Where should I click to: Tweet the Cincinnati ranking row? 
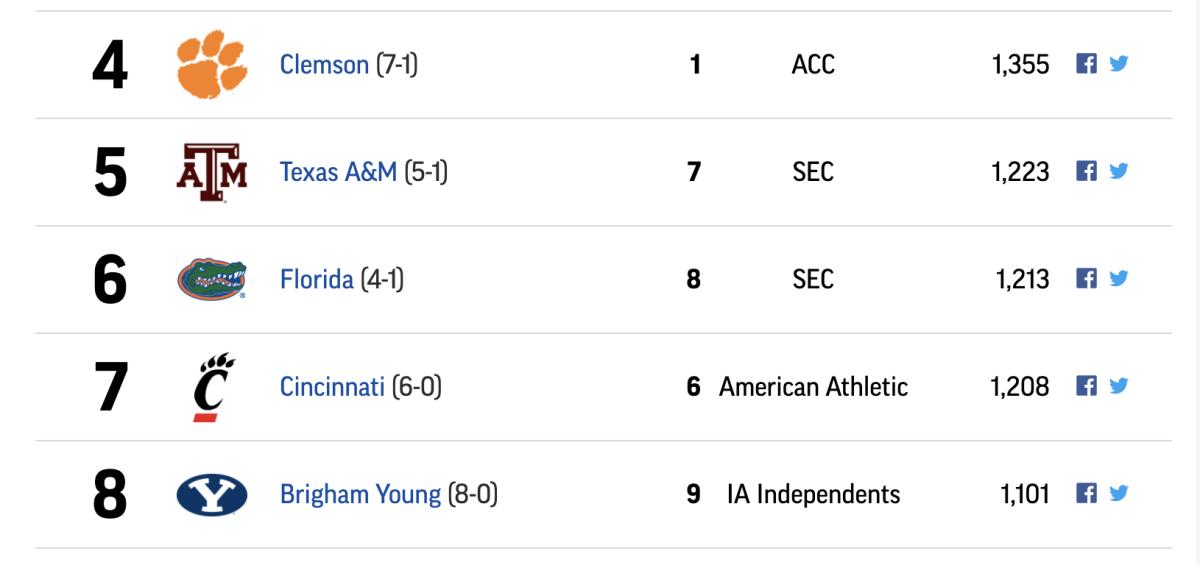coord(1118,386)
